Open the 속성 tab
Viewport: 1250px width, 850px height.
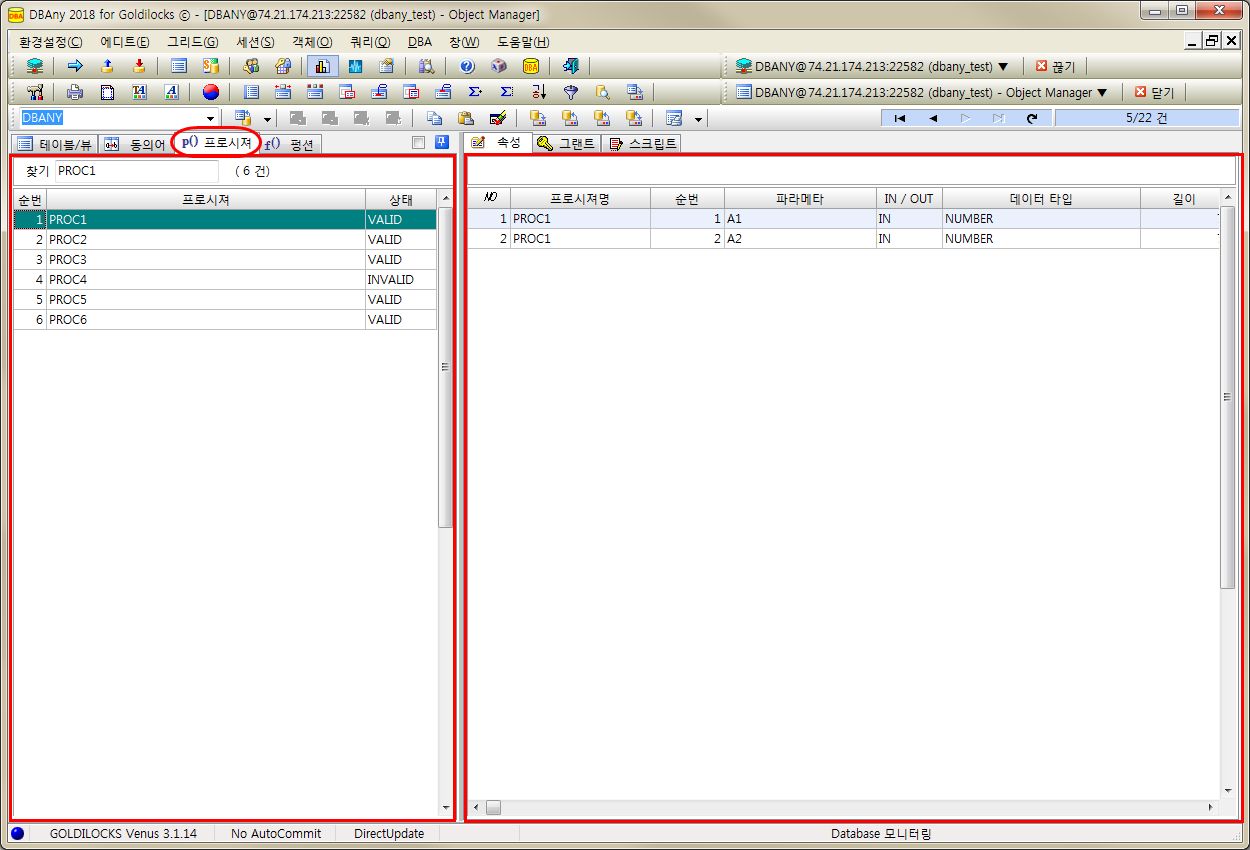(496, 142)
